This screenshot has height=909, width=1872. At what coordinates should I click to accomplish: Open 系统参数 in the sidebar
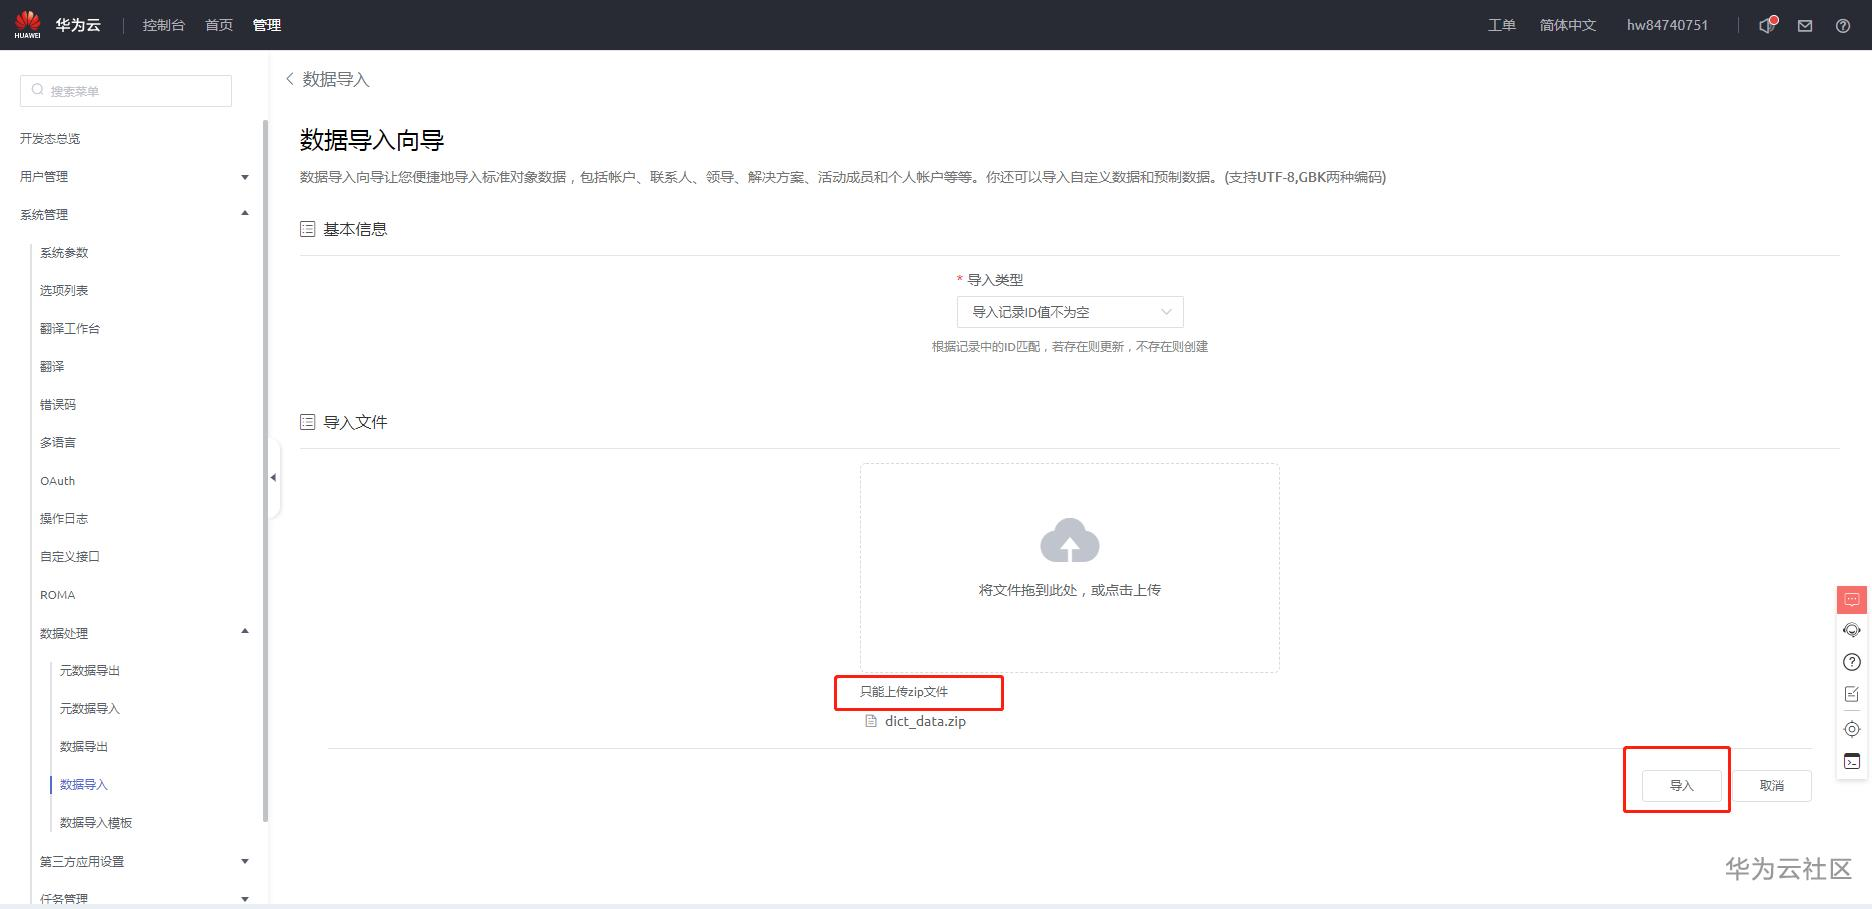[x=64, y=253]
